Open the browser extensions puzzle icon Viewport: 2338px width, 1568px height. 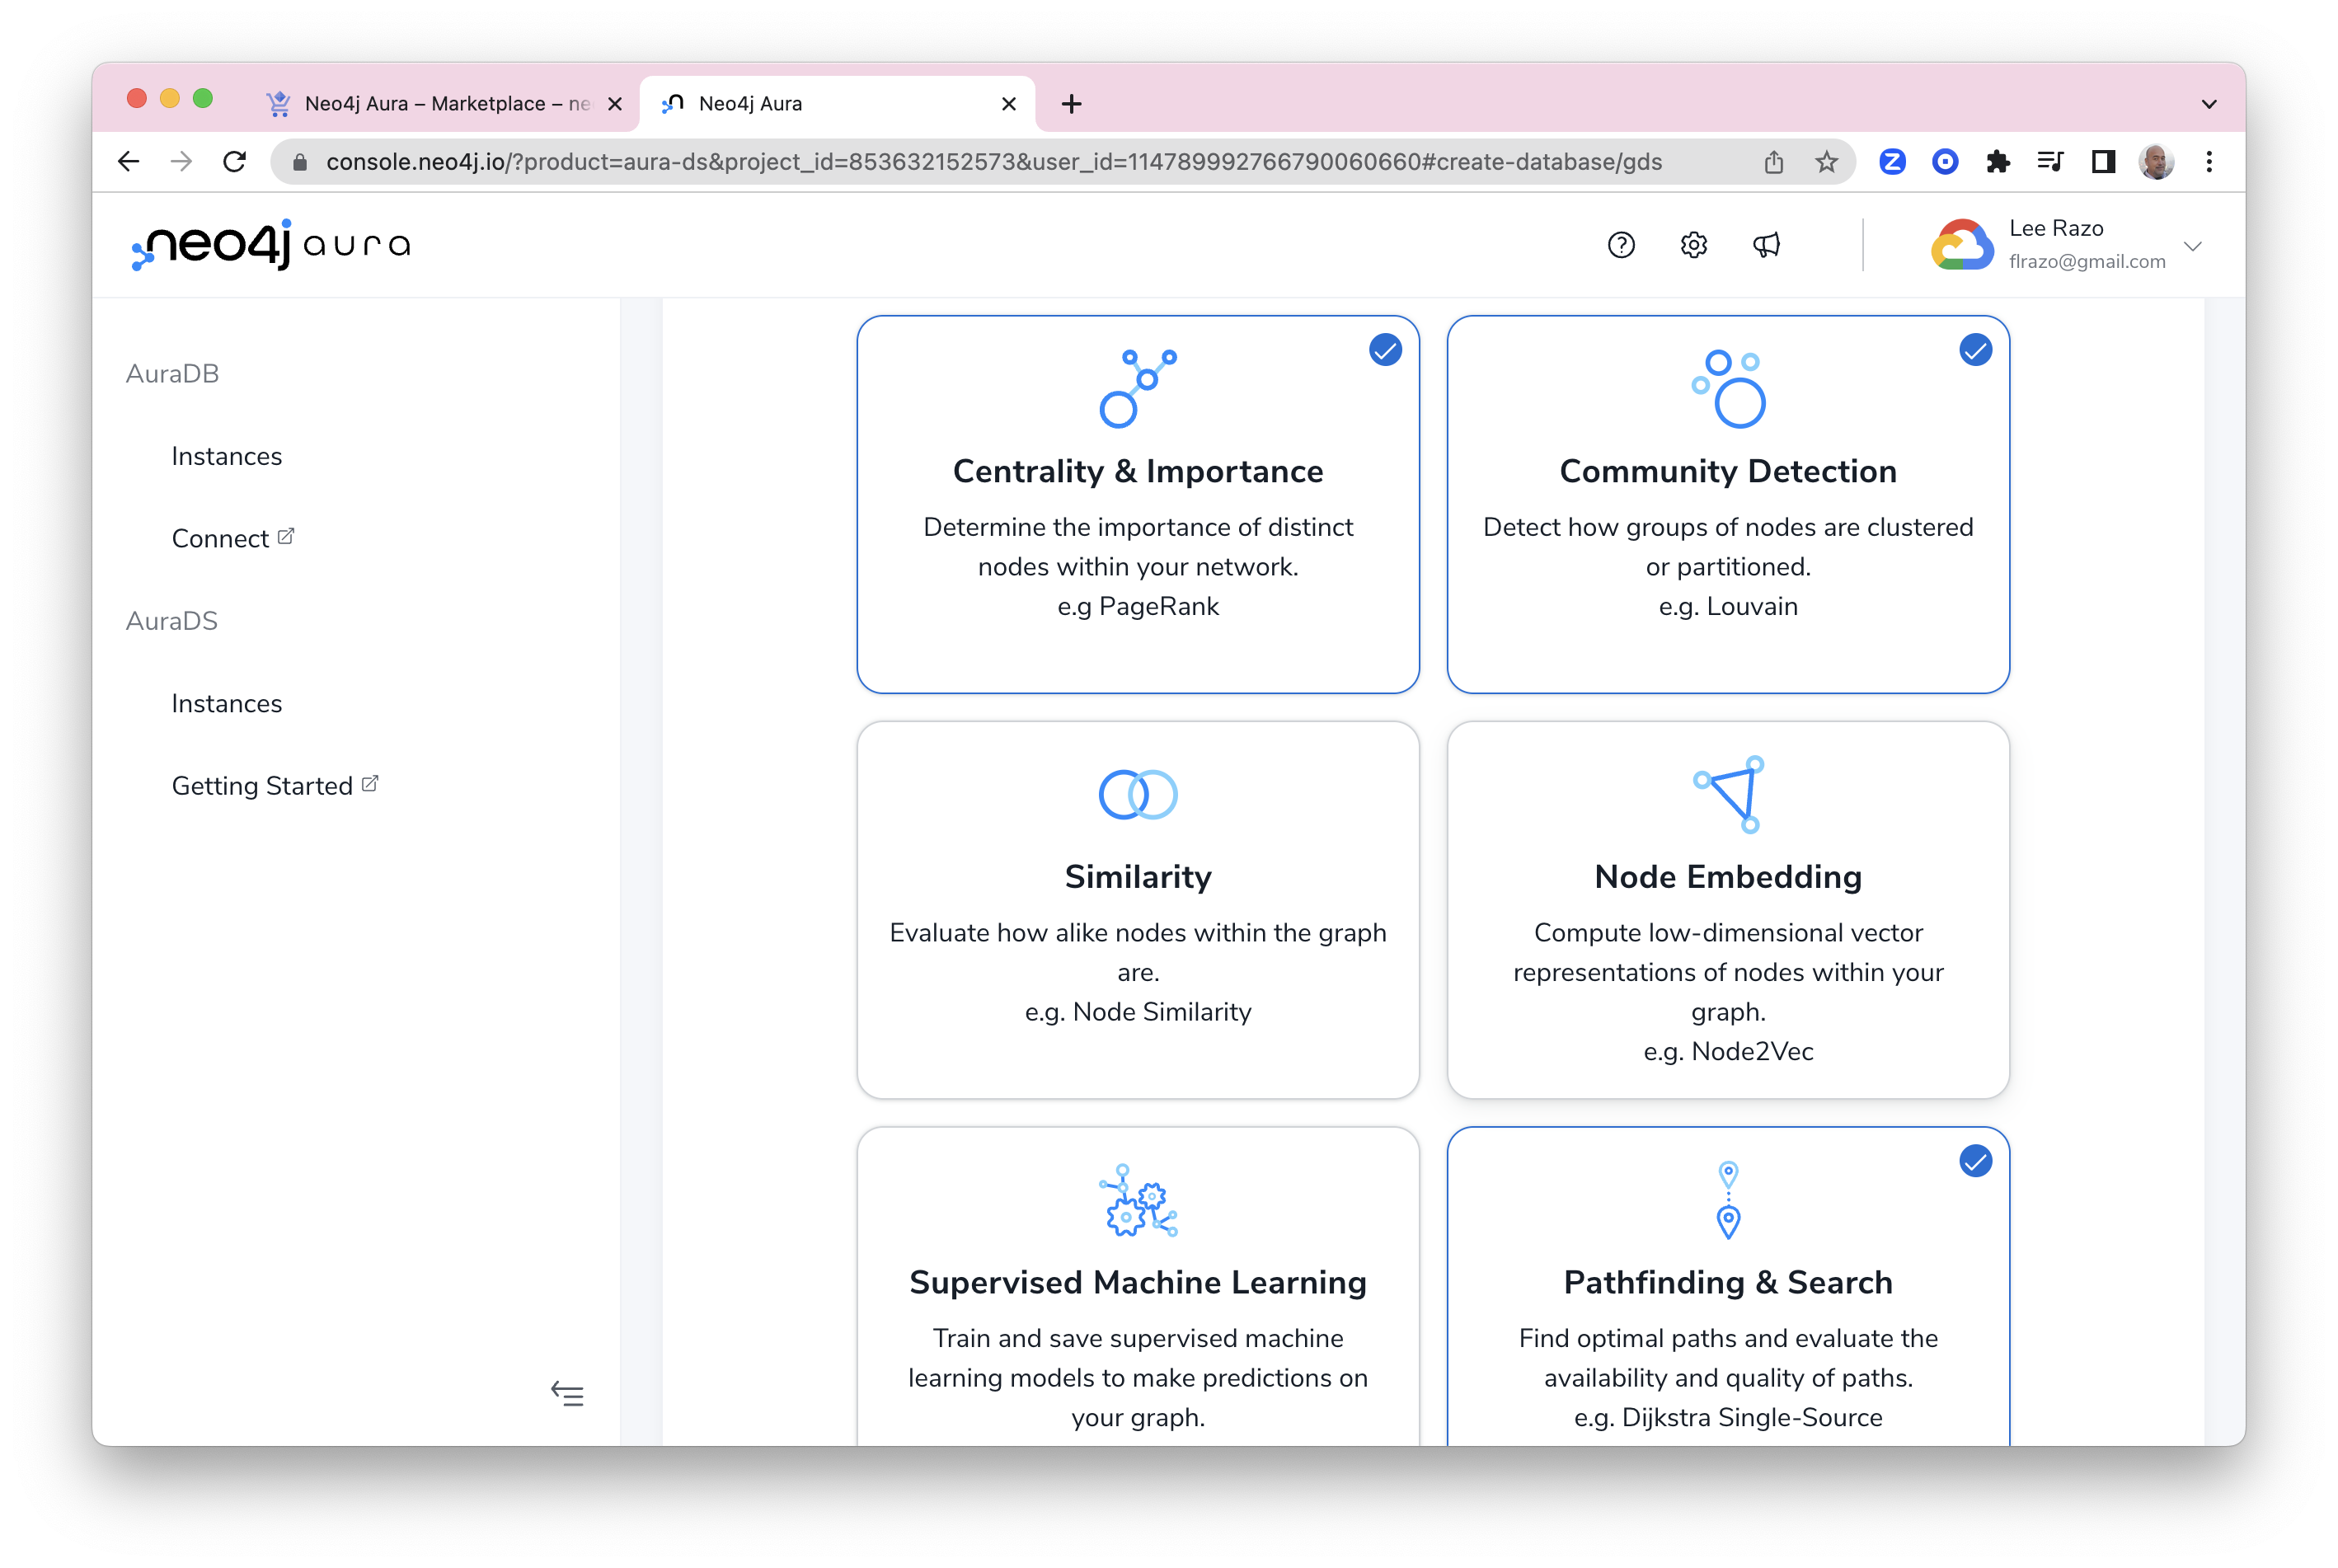(x=1997, y=162)
